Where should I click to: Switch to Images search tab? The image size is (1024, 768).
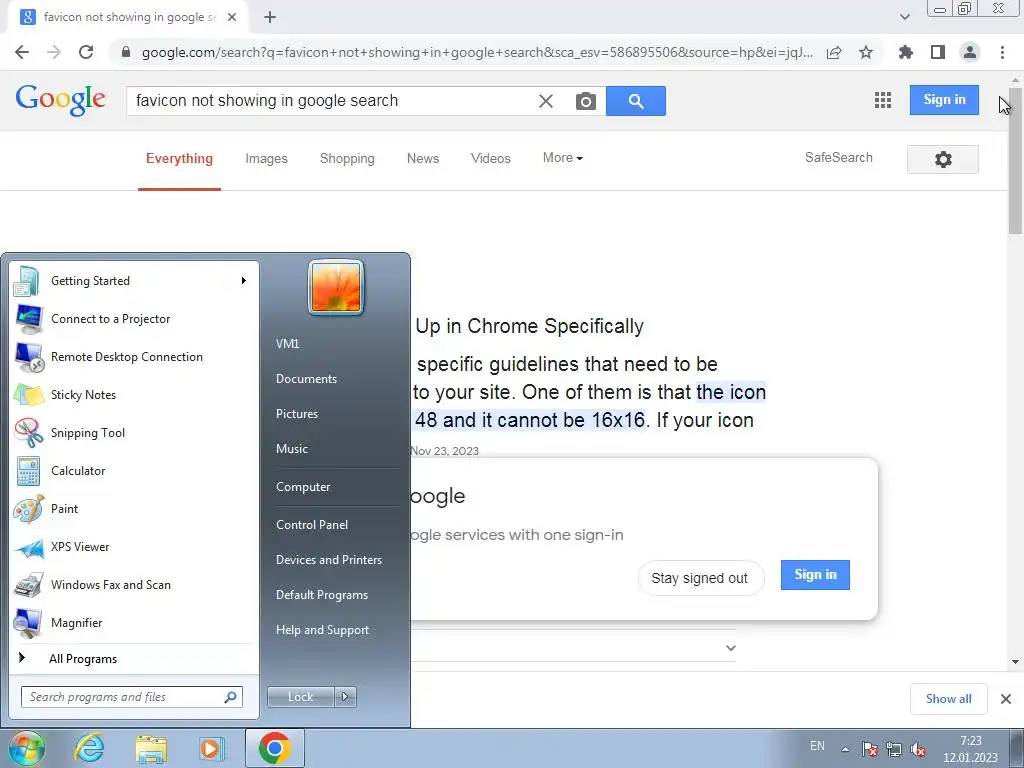[x=266, y=159]
